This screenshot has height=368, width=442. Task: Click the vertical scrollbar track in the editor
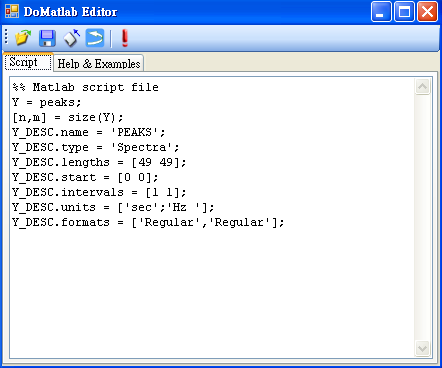(422, 218)
